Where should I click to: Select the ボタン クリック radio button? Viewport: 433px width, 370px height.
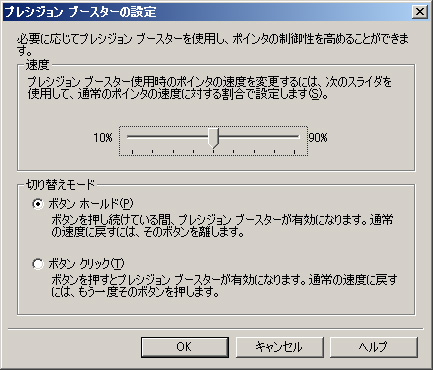pos(38,264)
